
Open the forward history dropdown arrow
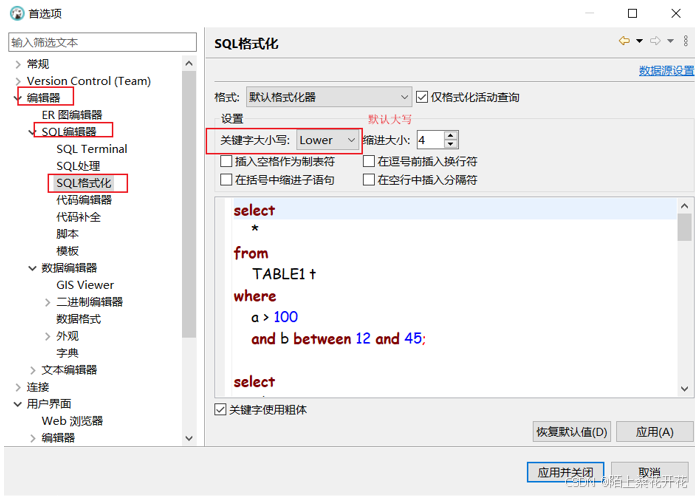coord(670,41)
